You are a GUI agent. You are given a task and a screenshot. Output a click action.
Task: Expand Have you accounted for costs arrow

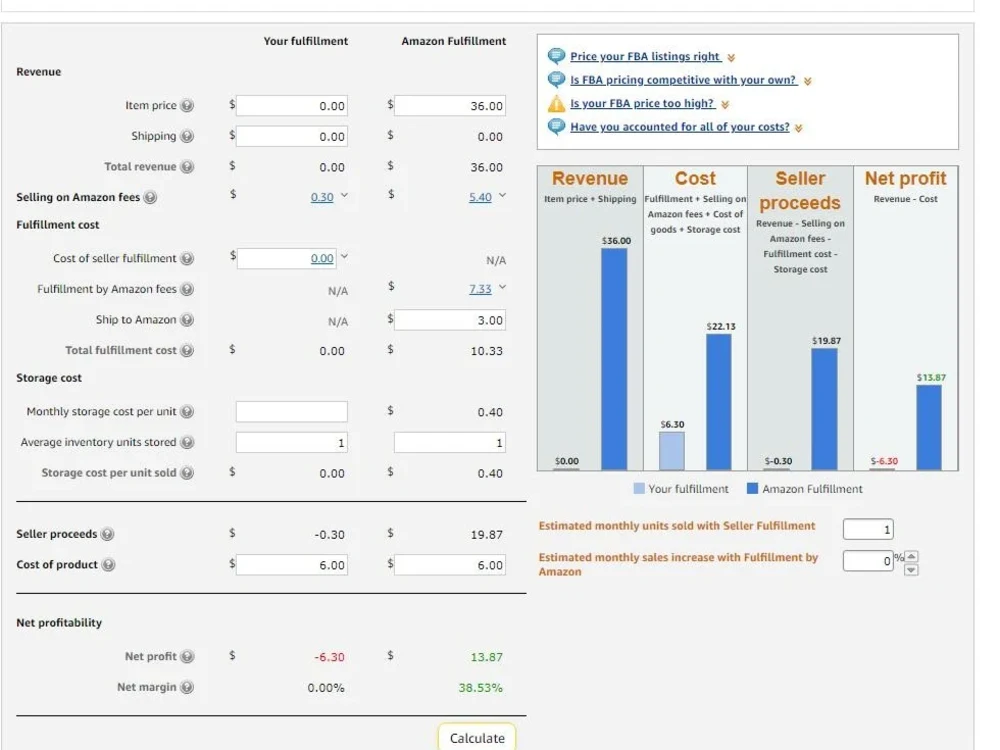tap(798, 129)
